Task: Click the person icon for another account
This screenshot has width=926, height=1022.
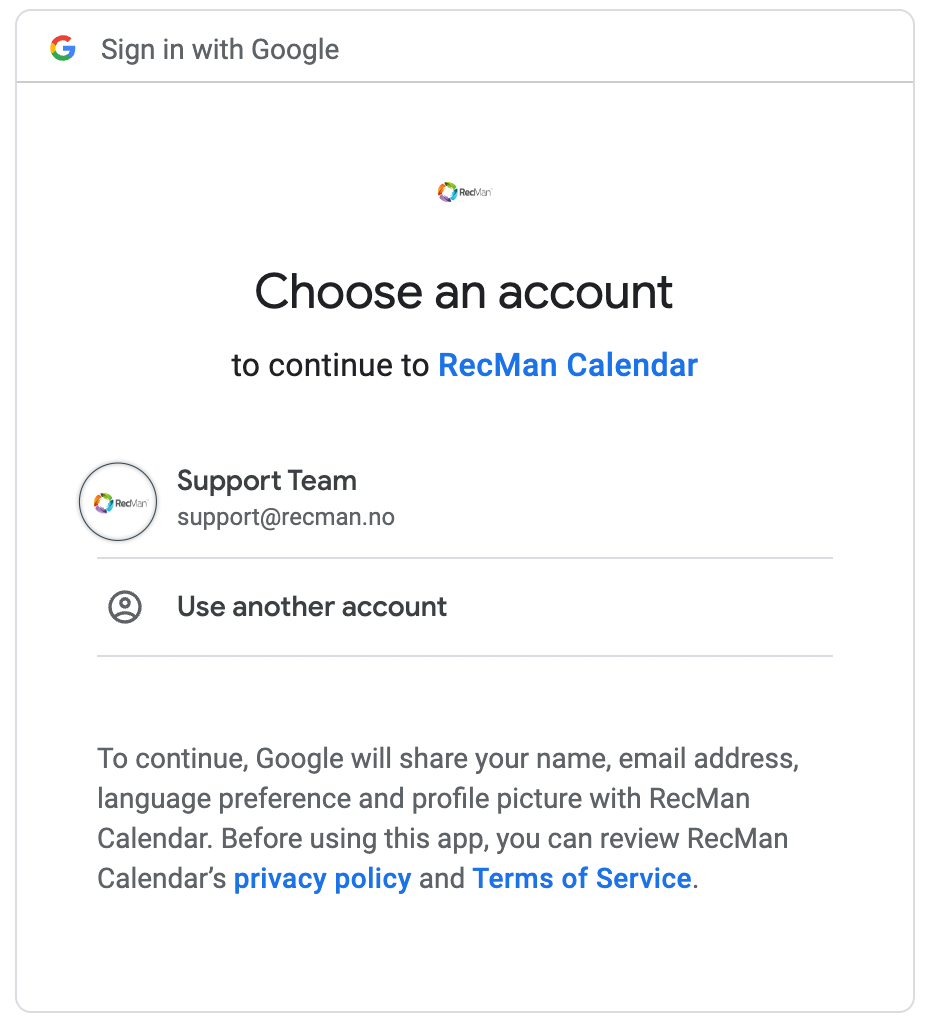Action: coord(125,607)
